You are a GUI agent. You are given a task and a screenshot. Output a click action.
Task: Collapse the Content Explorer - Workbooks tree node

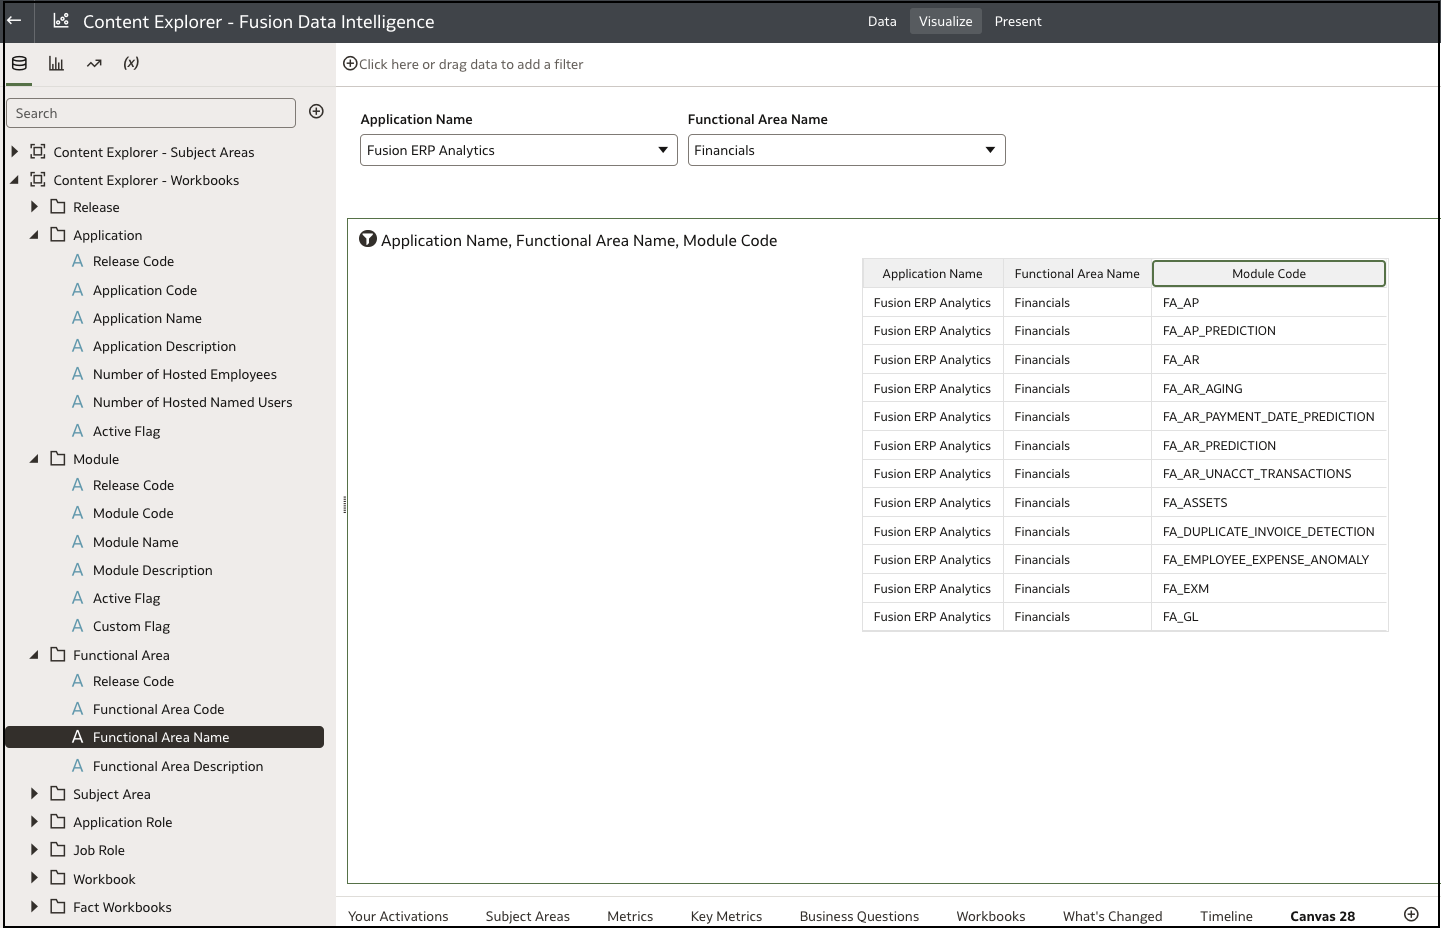(x=14, y=180)
